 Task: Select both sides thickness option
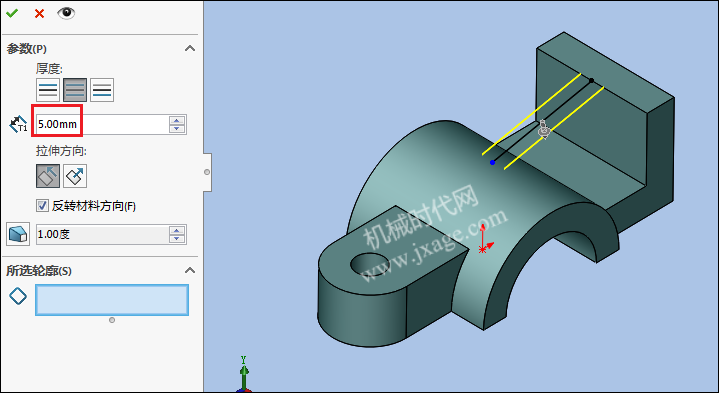75,90
